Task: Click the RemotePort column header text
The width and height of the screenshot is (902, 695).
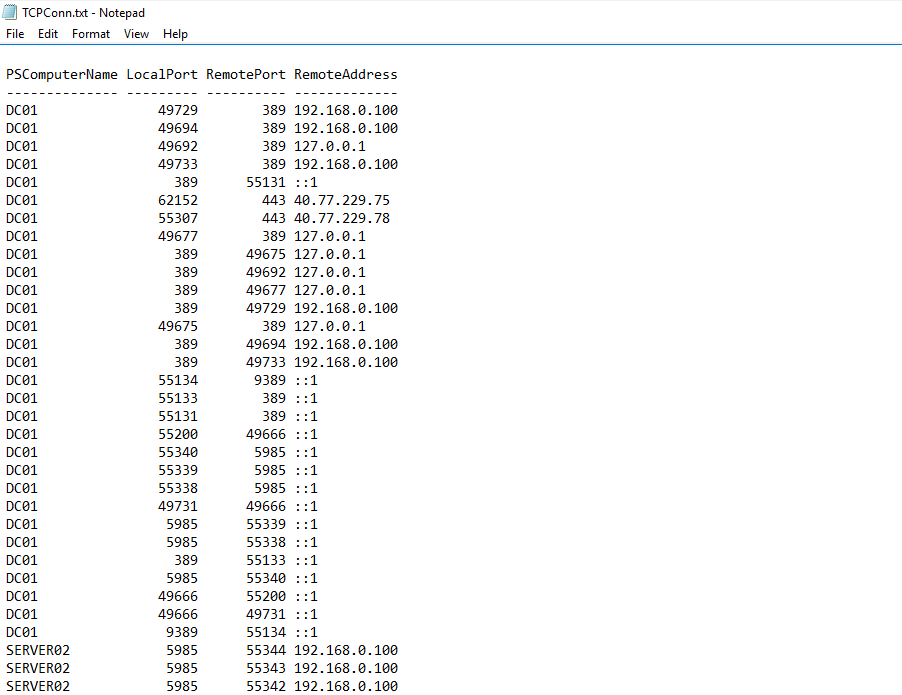Action: 246,74
